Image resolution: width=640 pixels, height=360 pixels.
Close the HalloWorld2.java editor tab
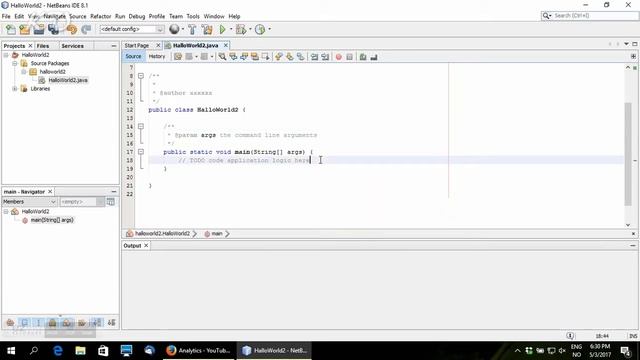(x=225, y=45)
